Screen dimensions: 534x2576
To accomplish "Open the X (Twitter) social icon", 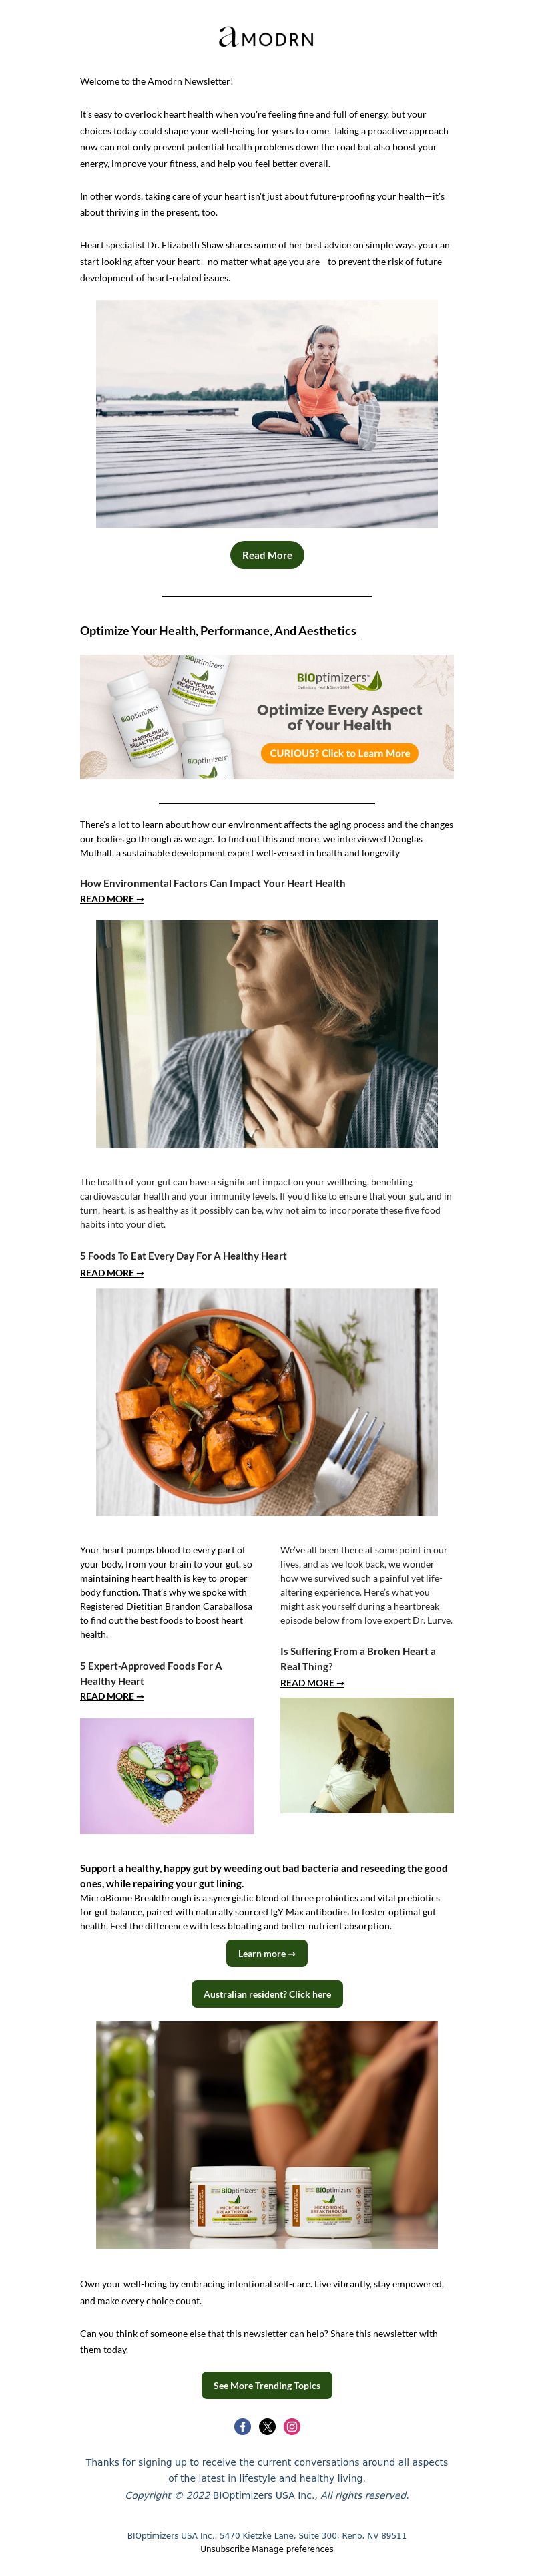I will [x=267, y=2426].
